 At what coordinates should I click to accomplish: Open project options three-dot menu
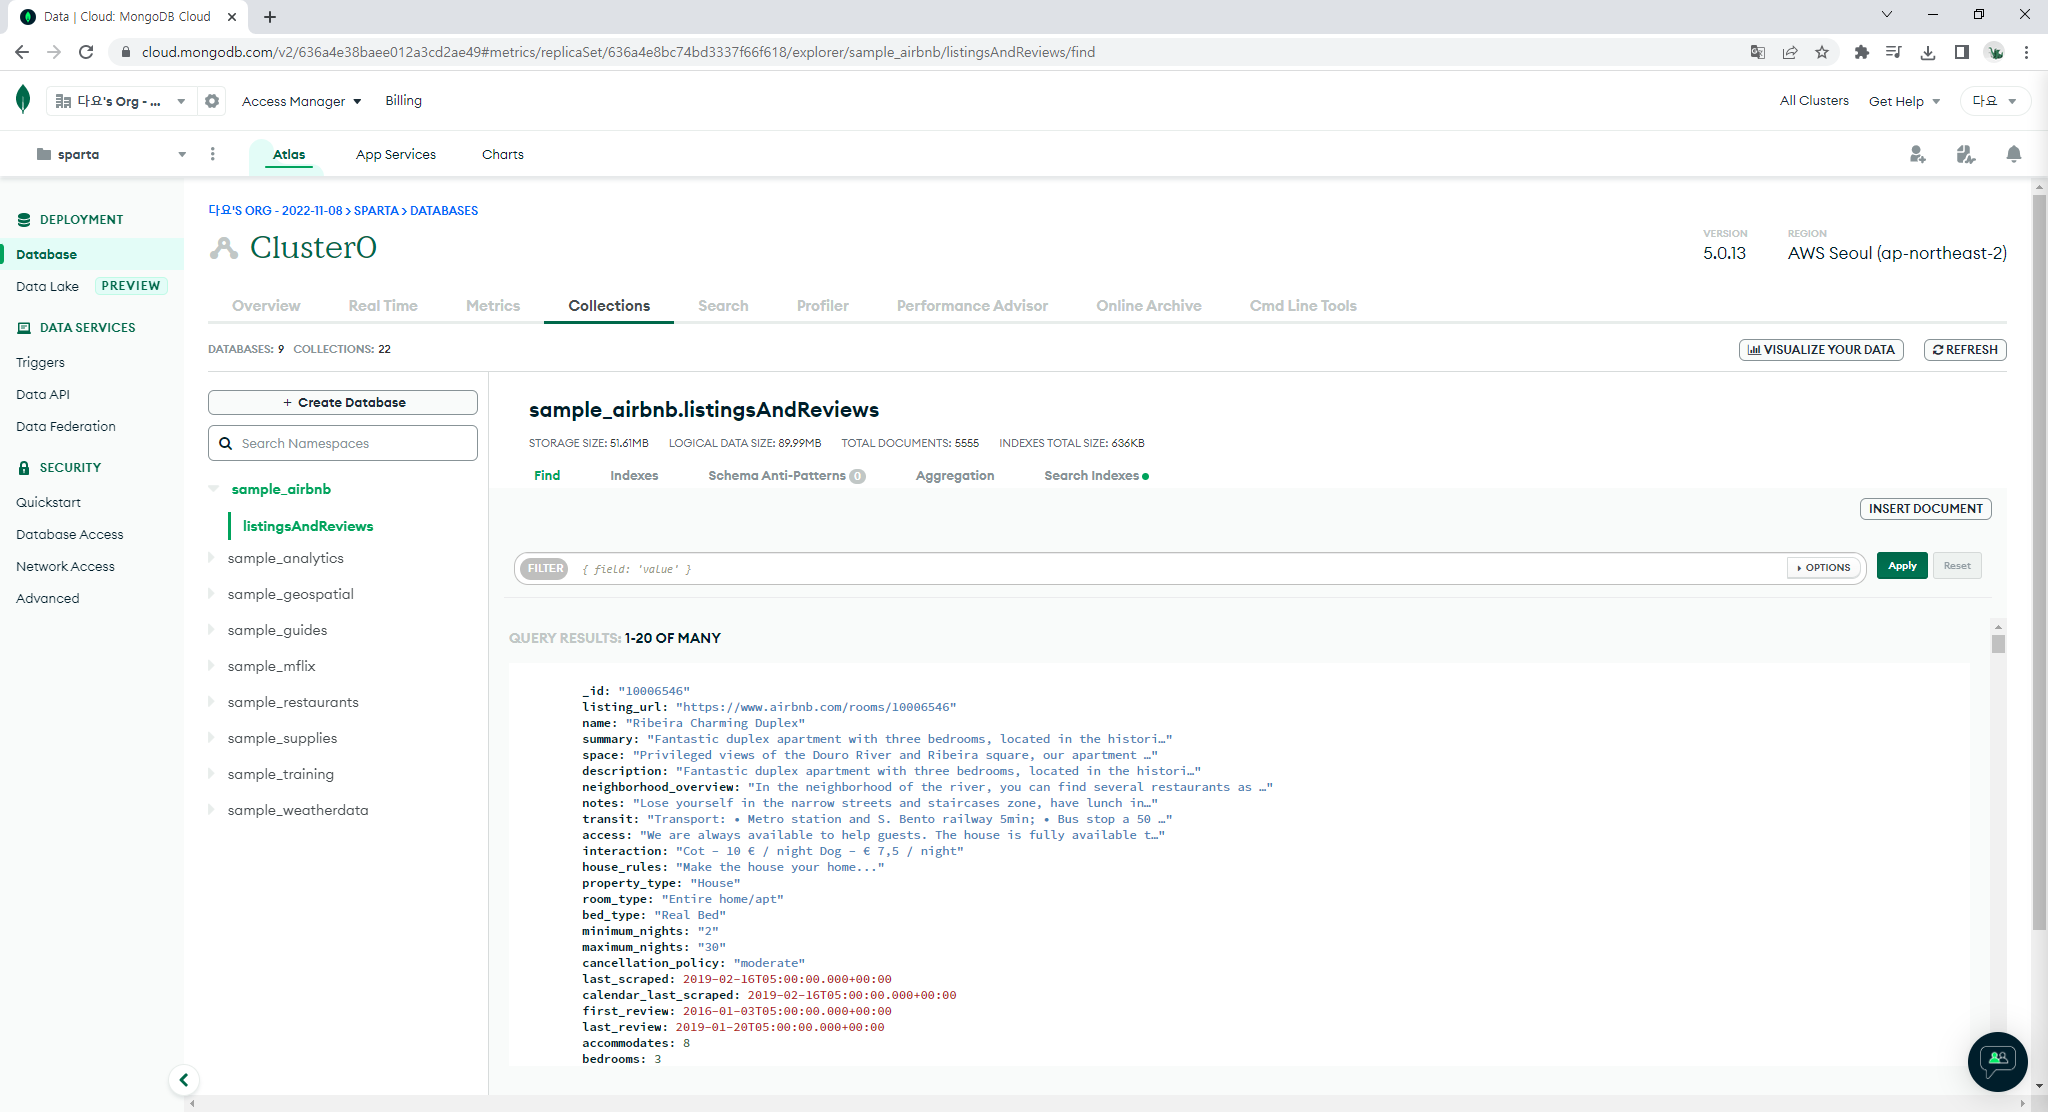(x=213, y=154)
